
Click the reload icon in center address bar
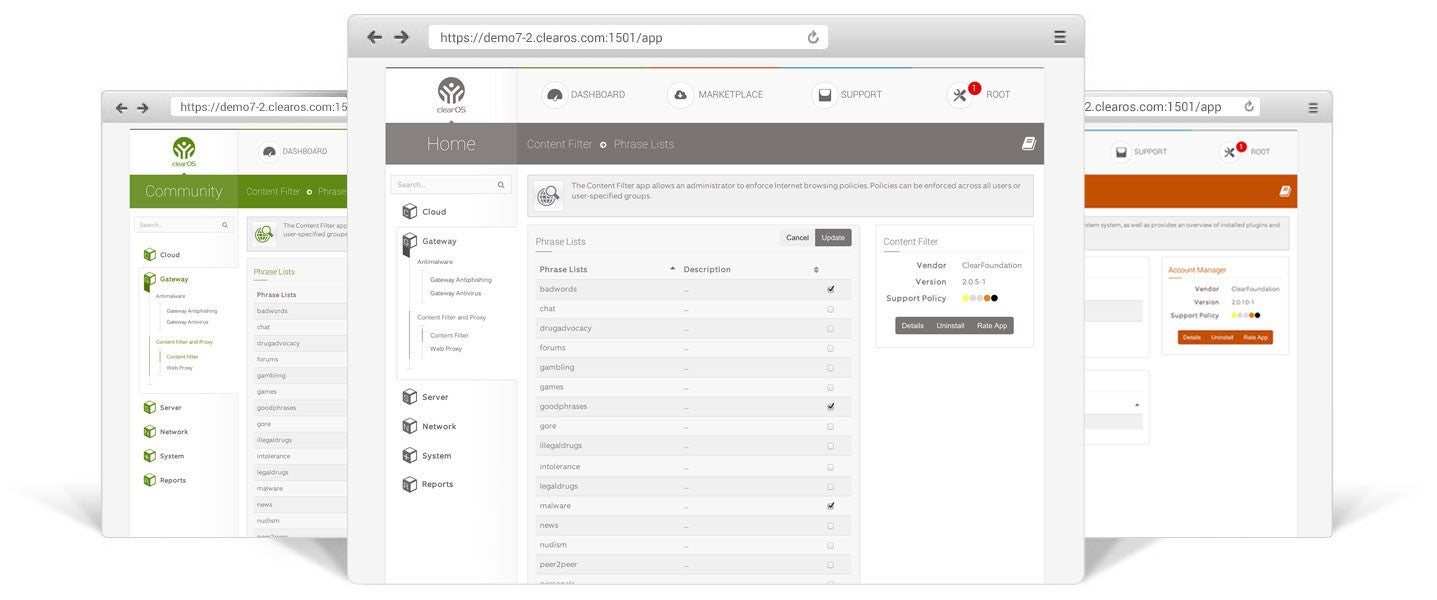point(813,38)
